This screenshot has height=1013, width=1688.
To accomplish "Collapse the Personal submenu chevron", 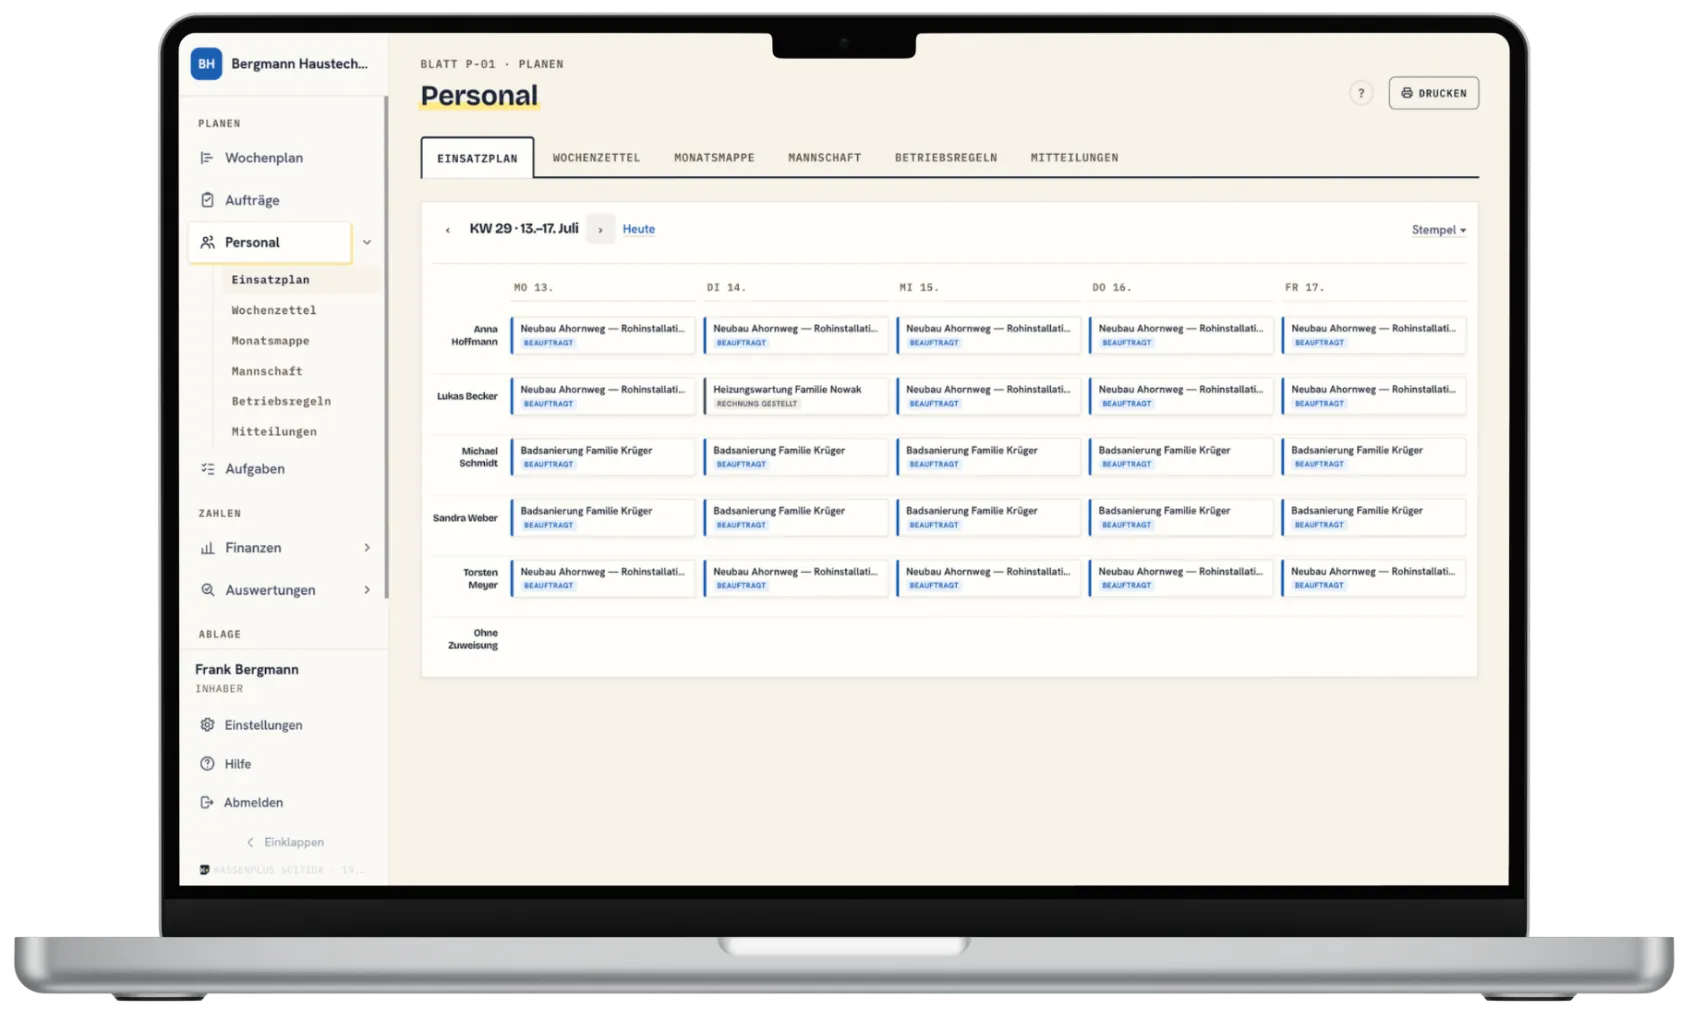I will coord(367,242).
